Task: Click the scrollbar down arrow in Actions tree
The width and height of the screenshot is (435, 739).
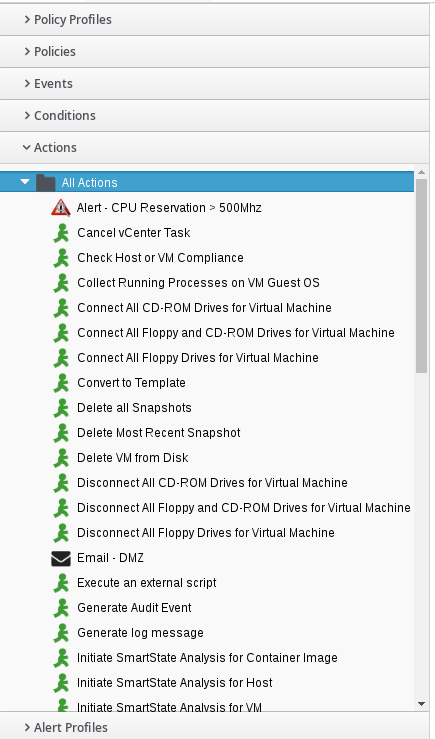Action: (x=421, y=704)
